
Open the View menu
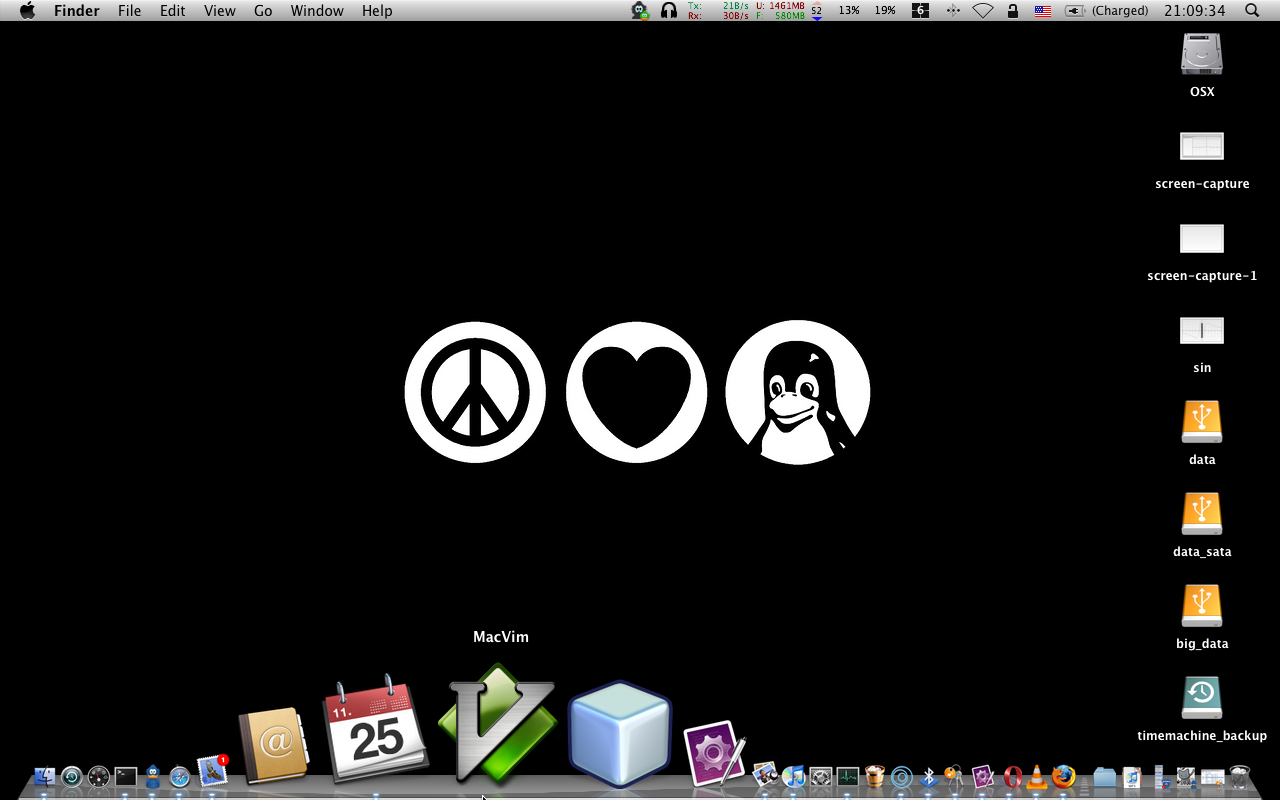click(x=220, y=11)
